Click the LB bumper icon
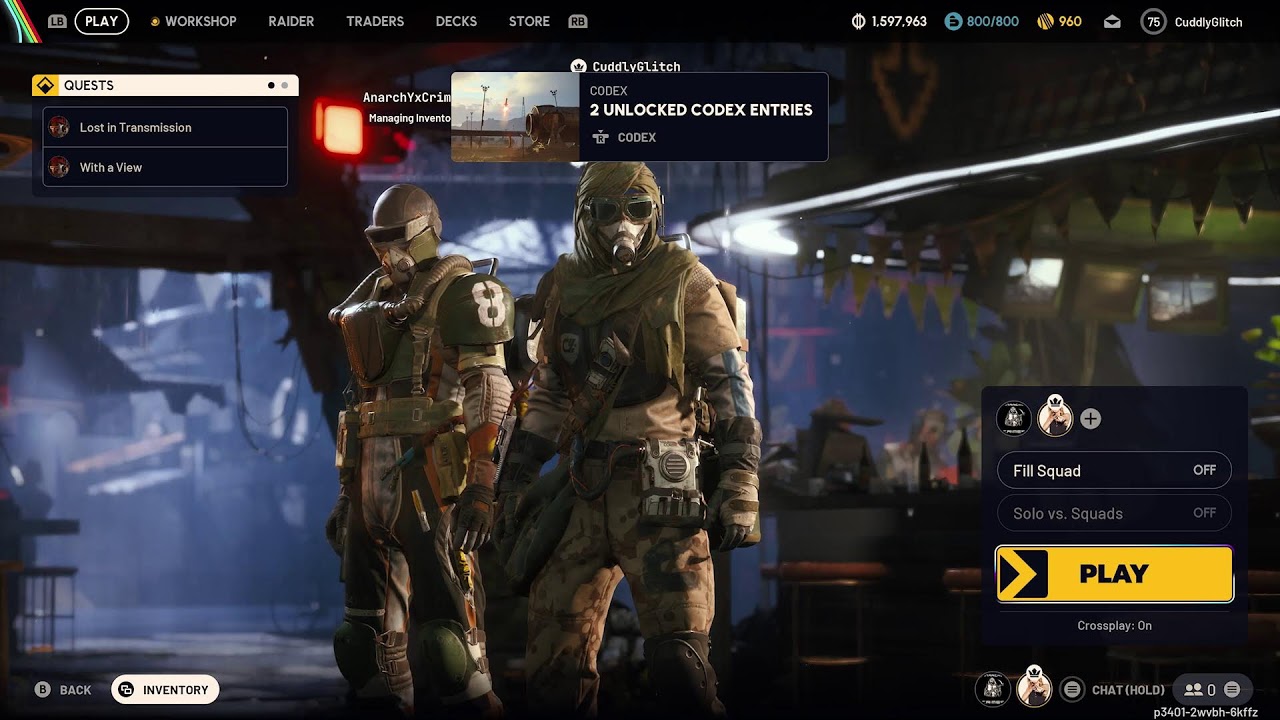Viewport: 1280px width, 720px height. [x=57, y=21]
